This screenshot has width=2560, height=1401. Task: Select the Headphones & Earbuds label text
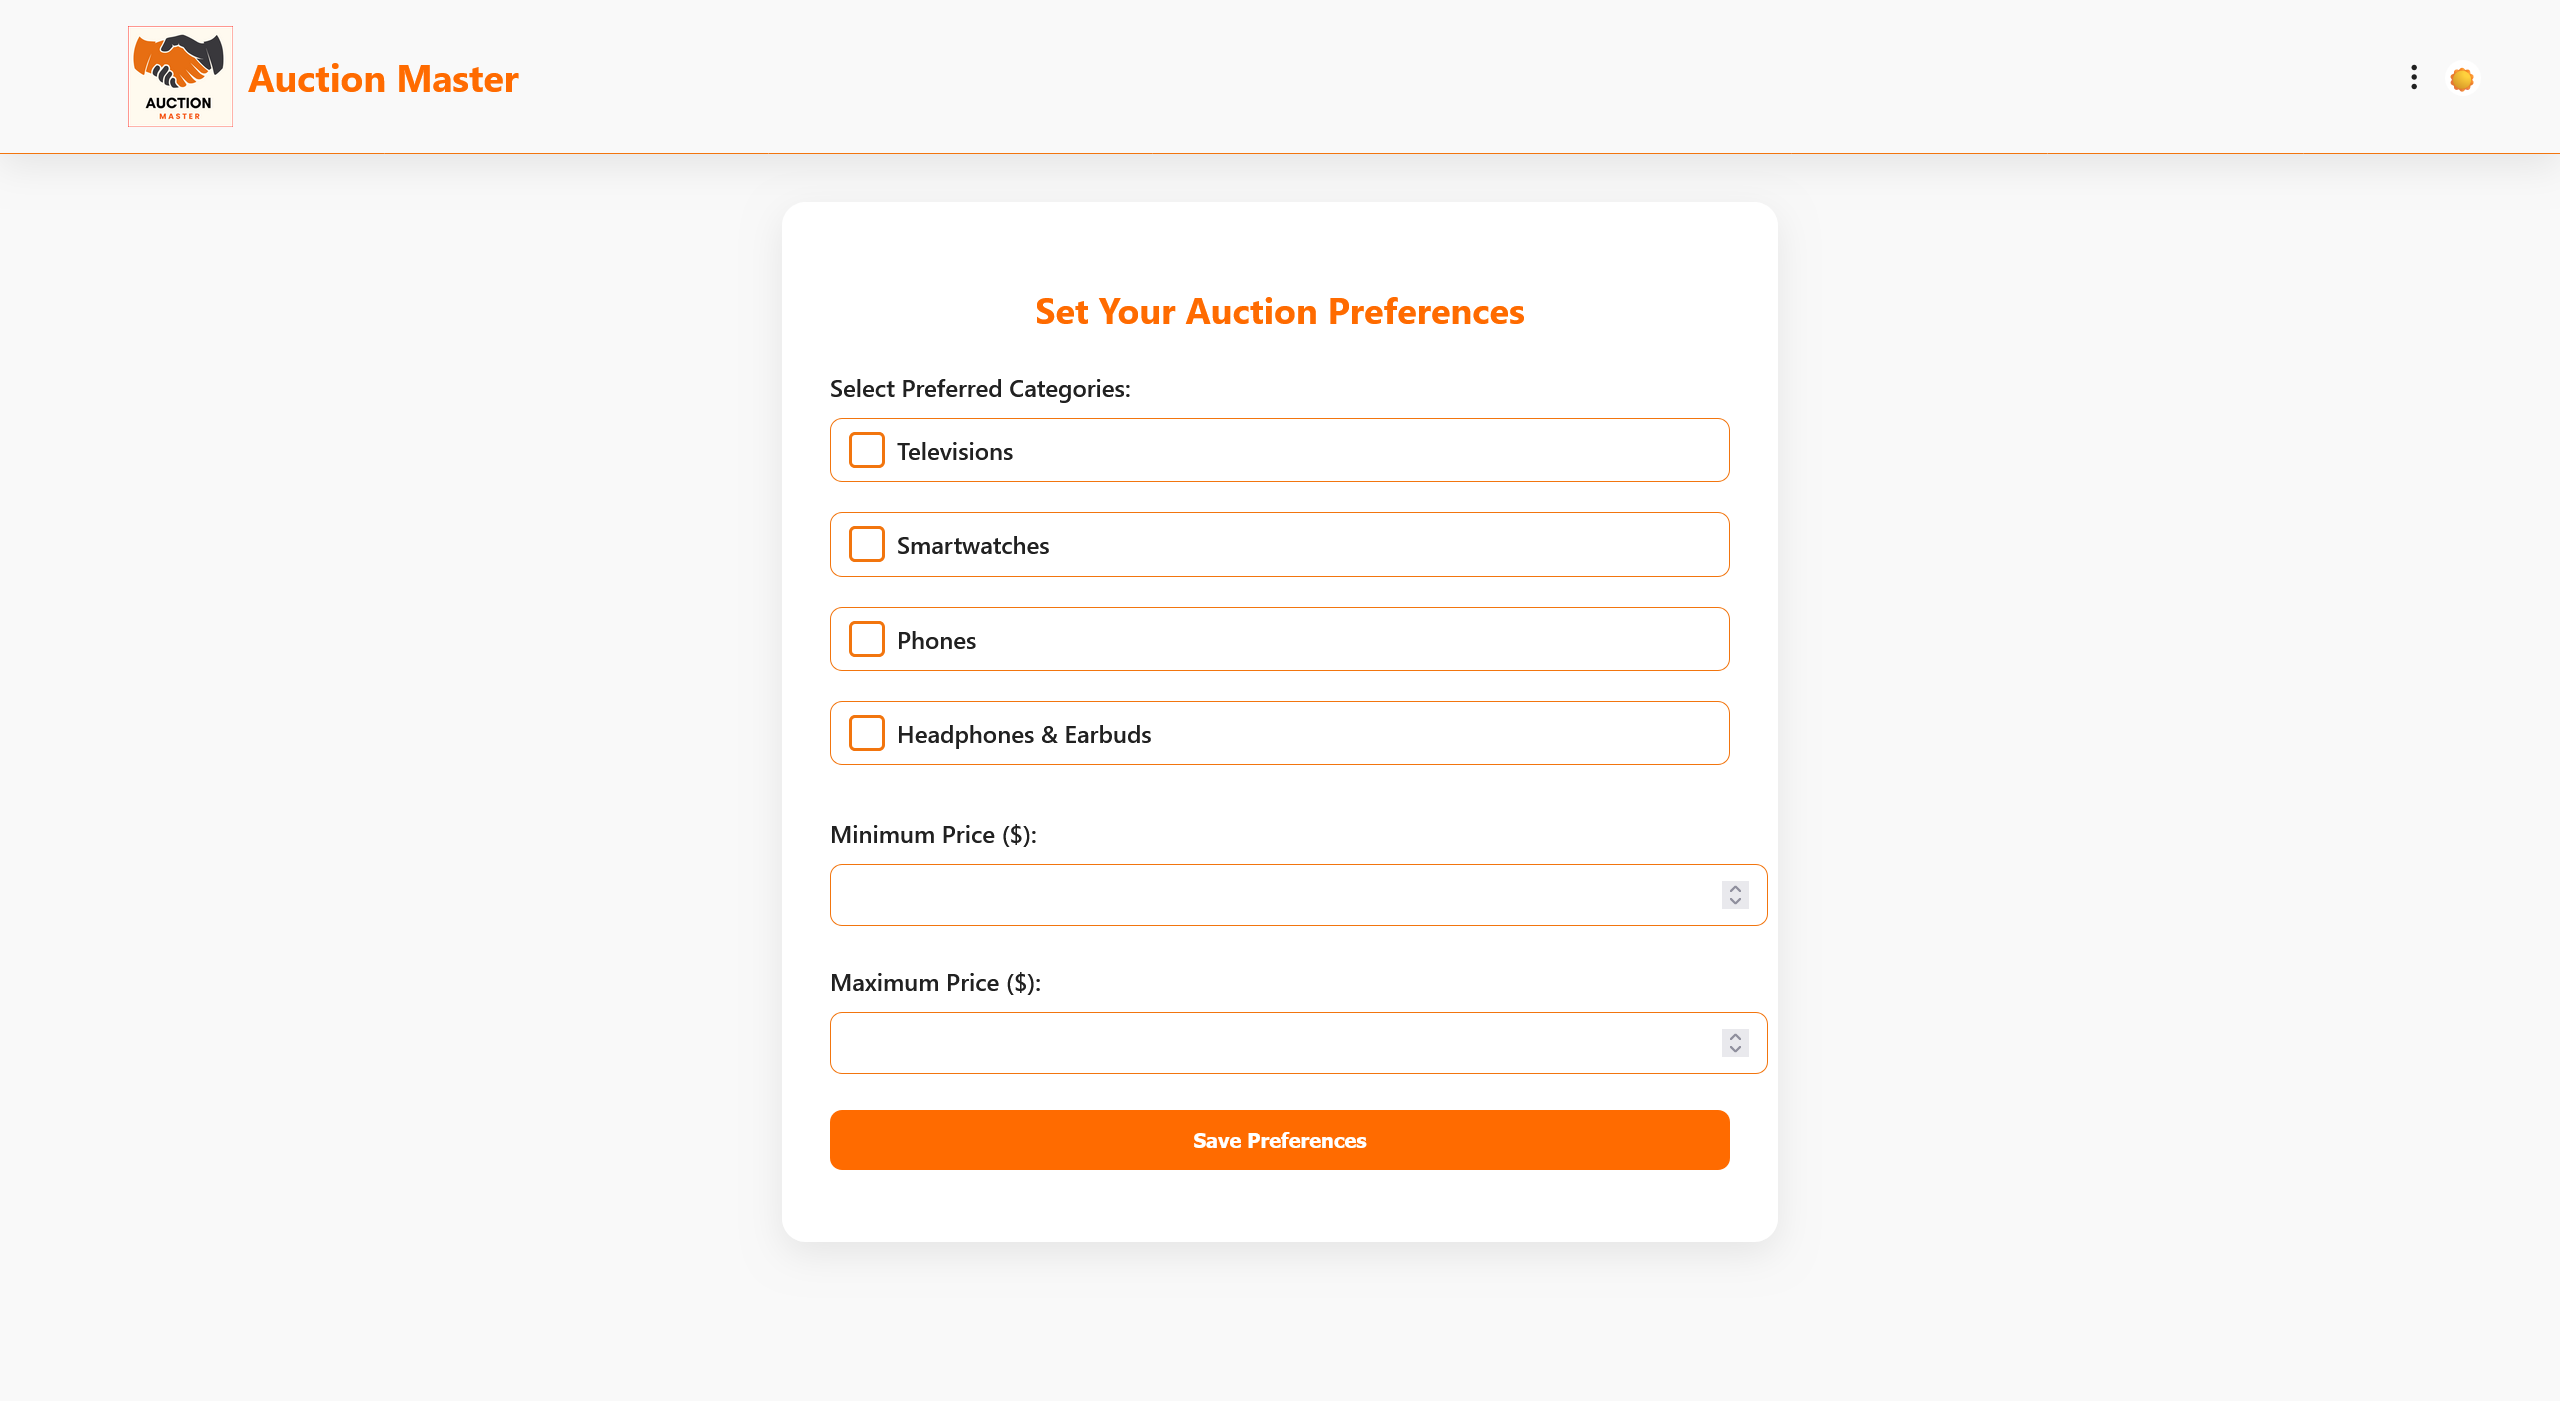(1024, 735)
